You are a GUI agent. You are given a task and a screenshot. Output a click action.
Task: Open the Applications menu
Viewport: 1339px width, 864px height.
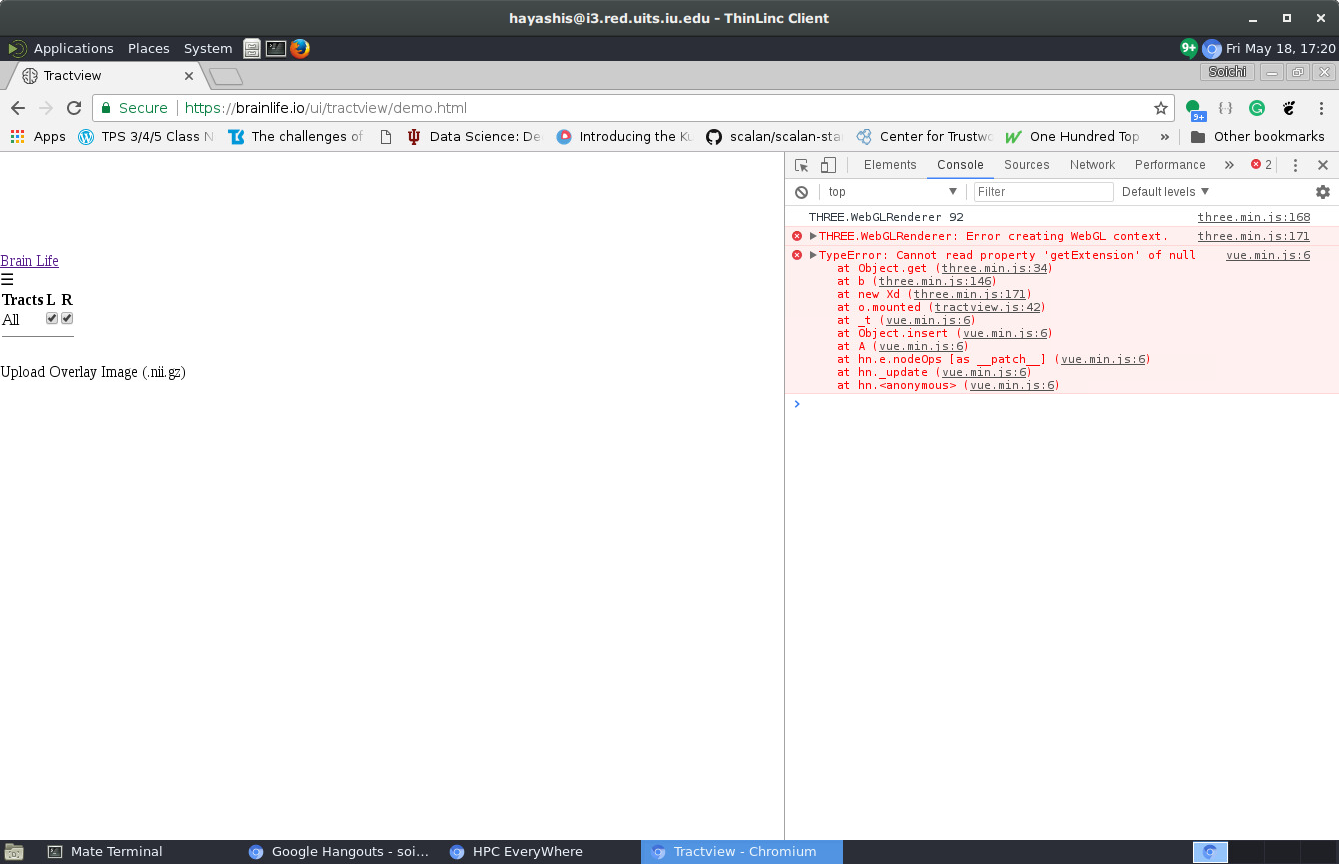point(73,48)
